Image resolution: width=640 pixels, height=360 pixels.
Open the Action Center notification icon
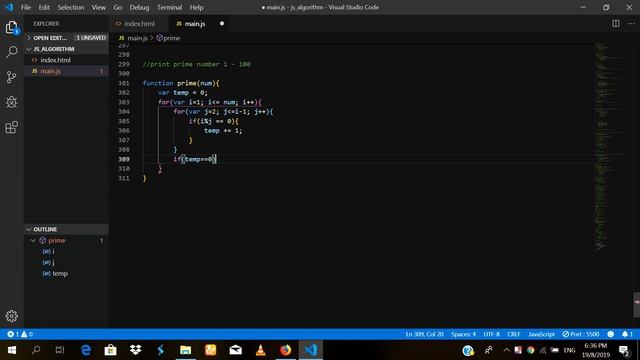click(624, 350)
